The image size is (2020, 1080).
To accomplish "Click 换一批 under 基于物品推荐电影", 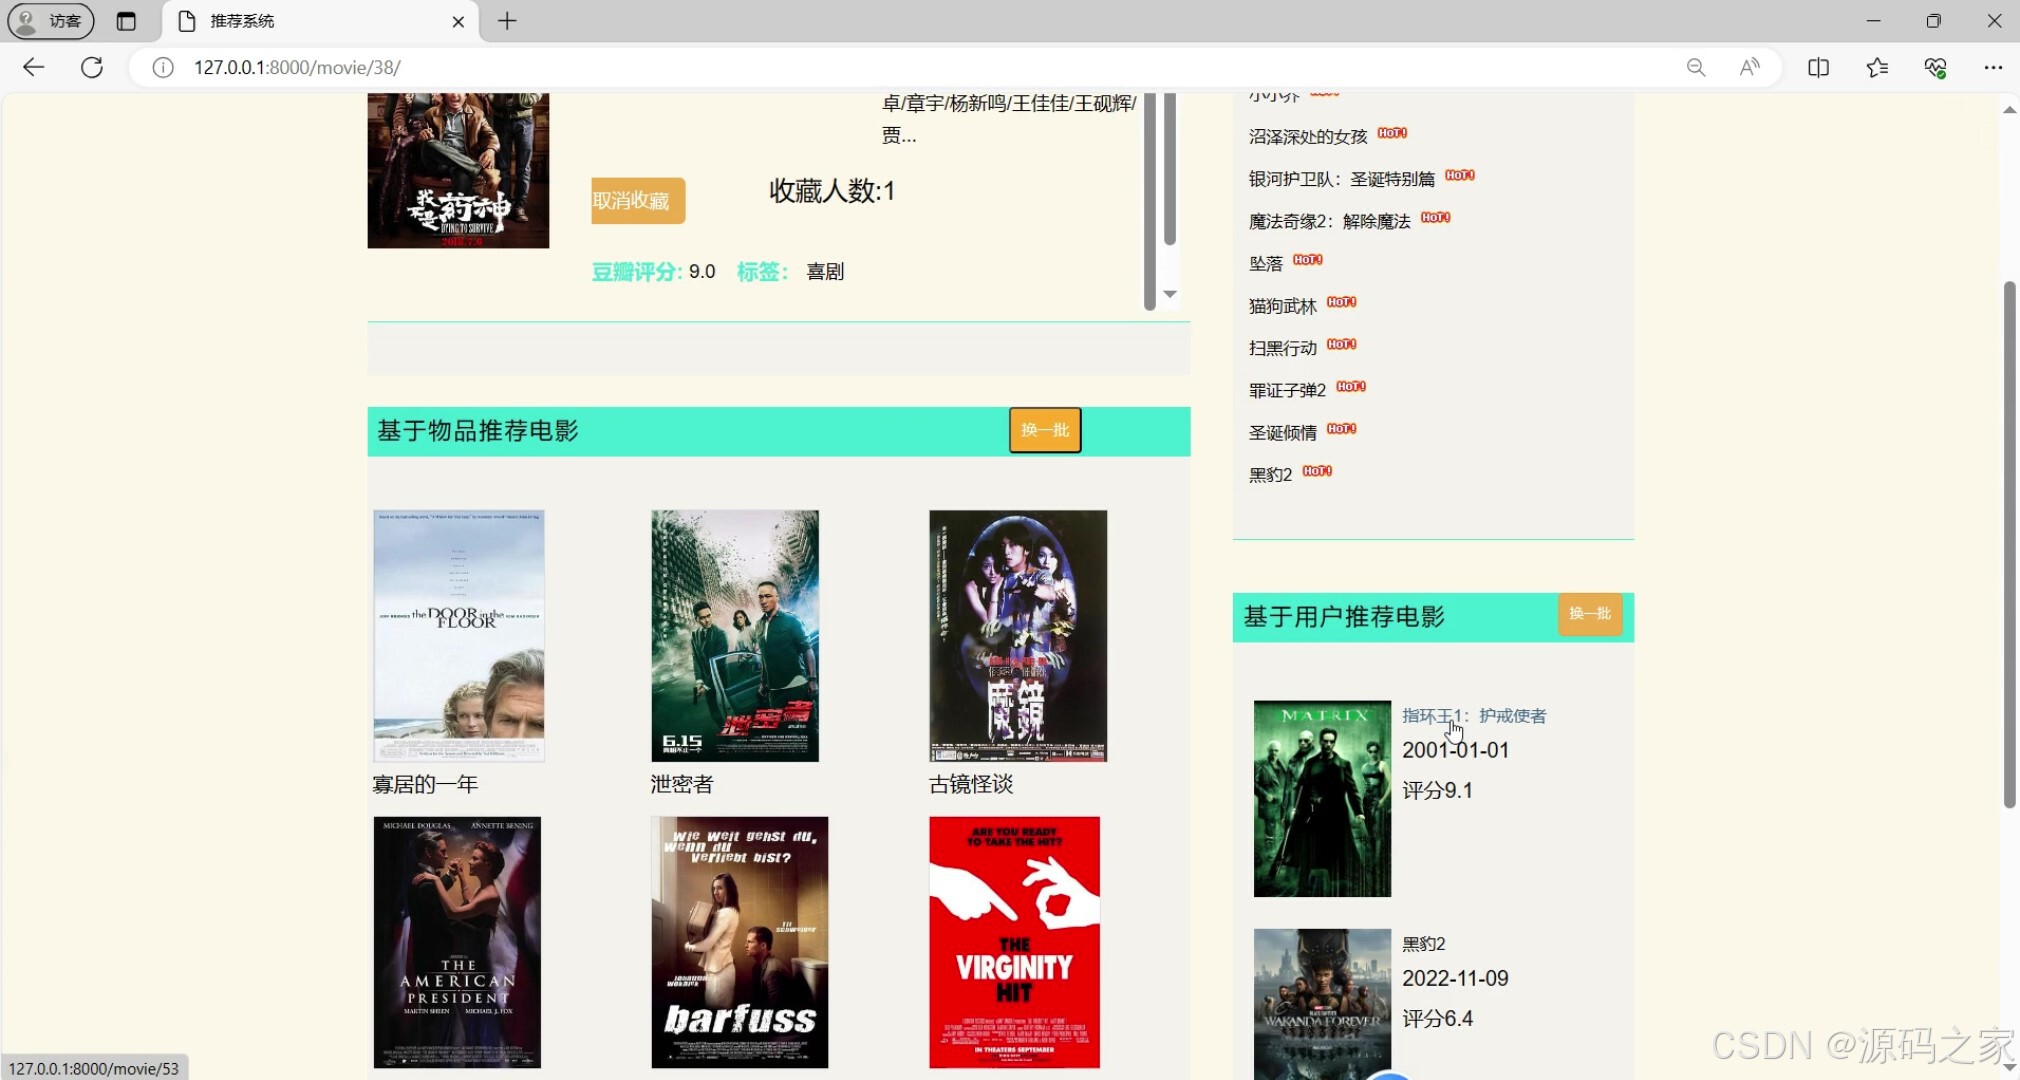I will [x=1044, y=430].
